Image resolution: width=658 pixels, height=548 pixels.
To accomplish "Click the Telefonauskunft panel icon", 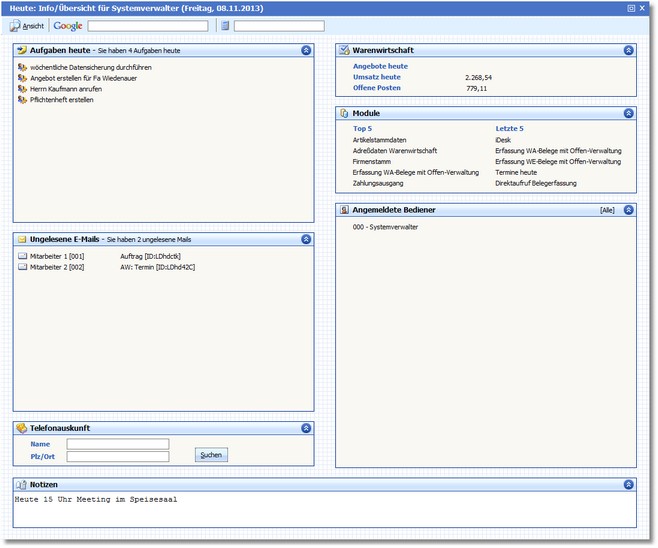I will tap(22, 428).
